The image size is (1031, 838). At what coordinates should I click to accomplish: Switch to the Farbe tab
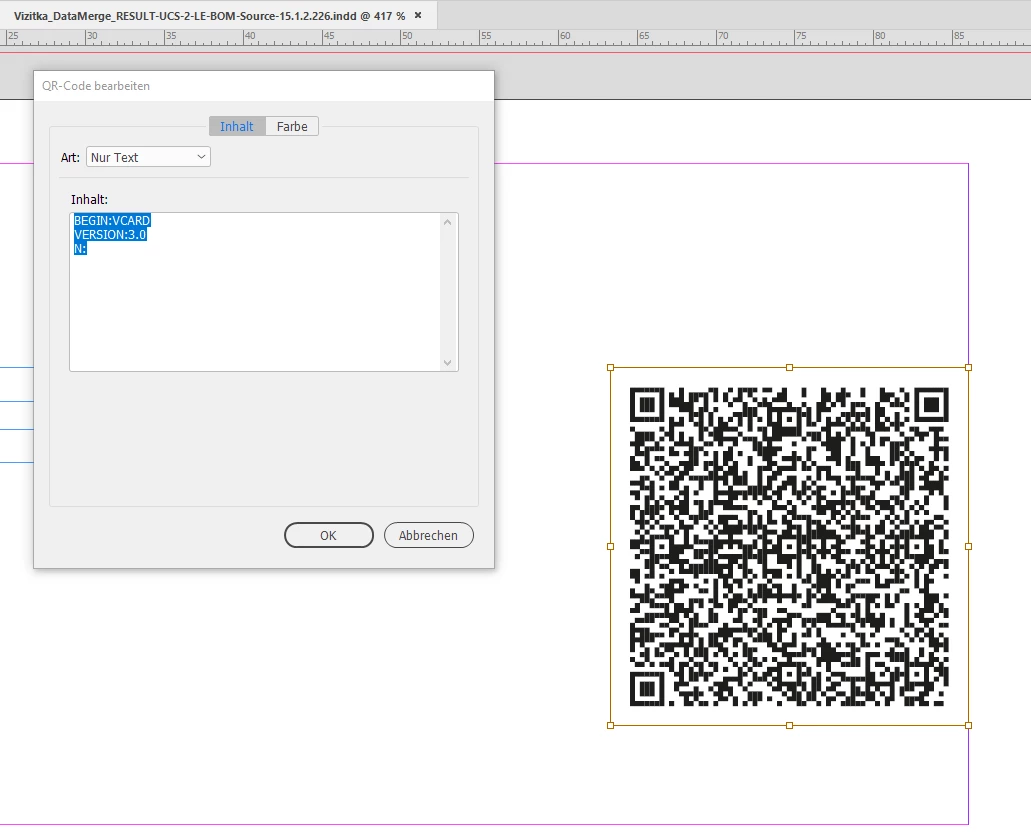point(292,126)
